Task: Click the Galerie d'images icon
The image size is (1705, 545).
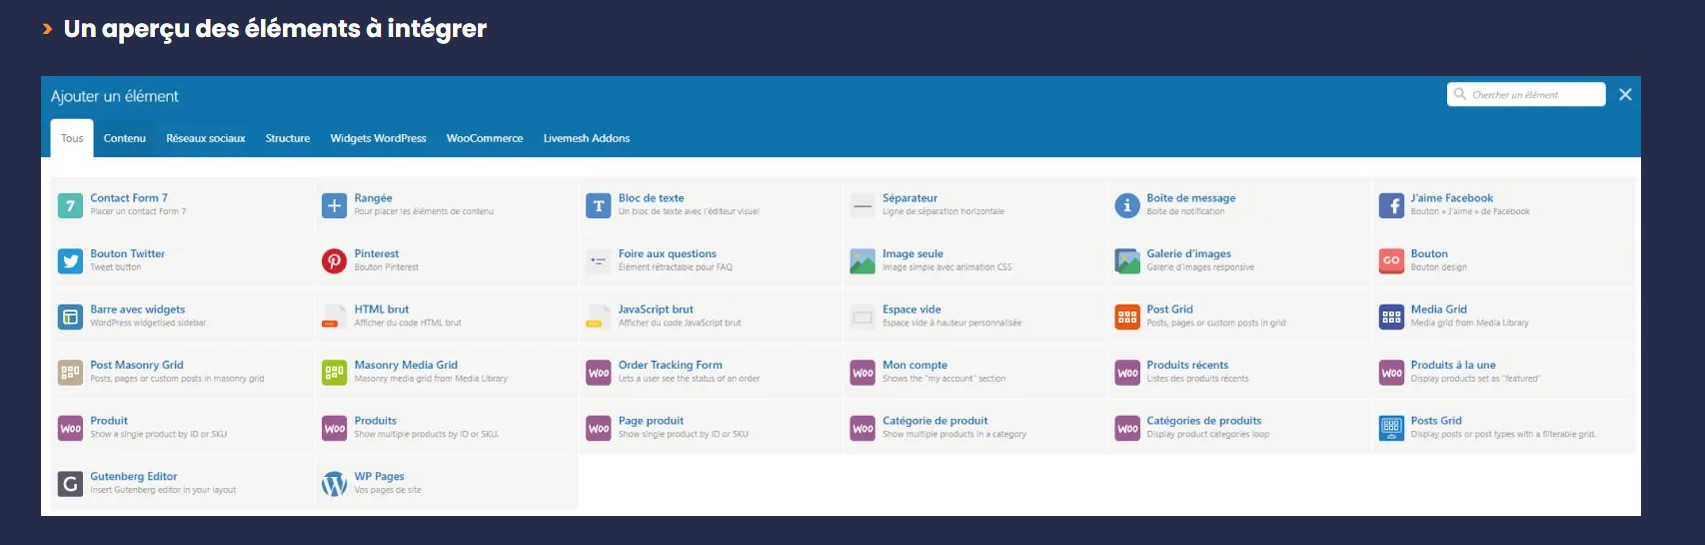Action: pyautogui.click(x=1127, y=262)
